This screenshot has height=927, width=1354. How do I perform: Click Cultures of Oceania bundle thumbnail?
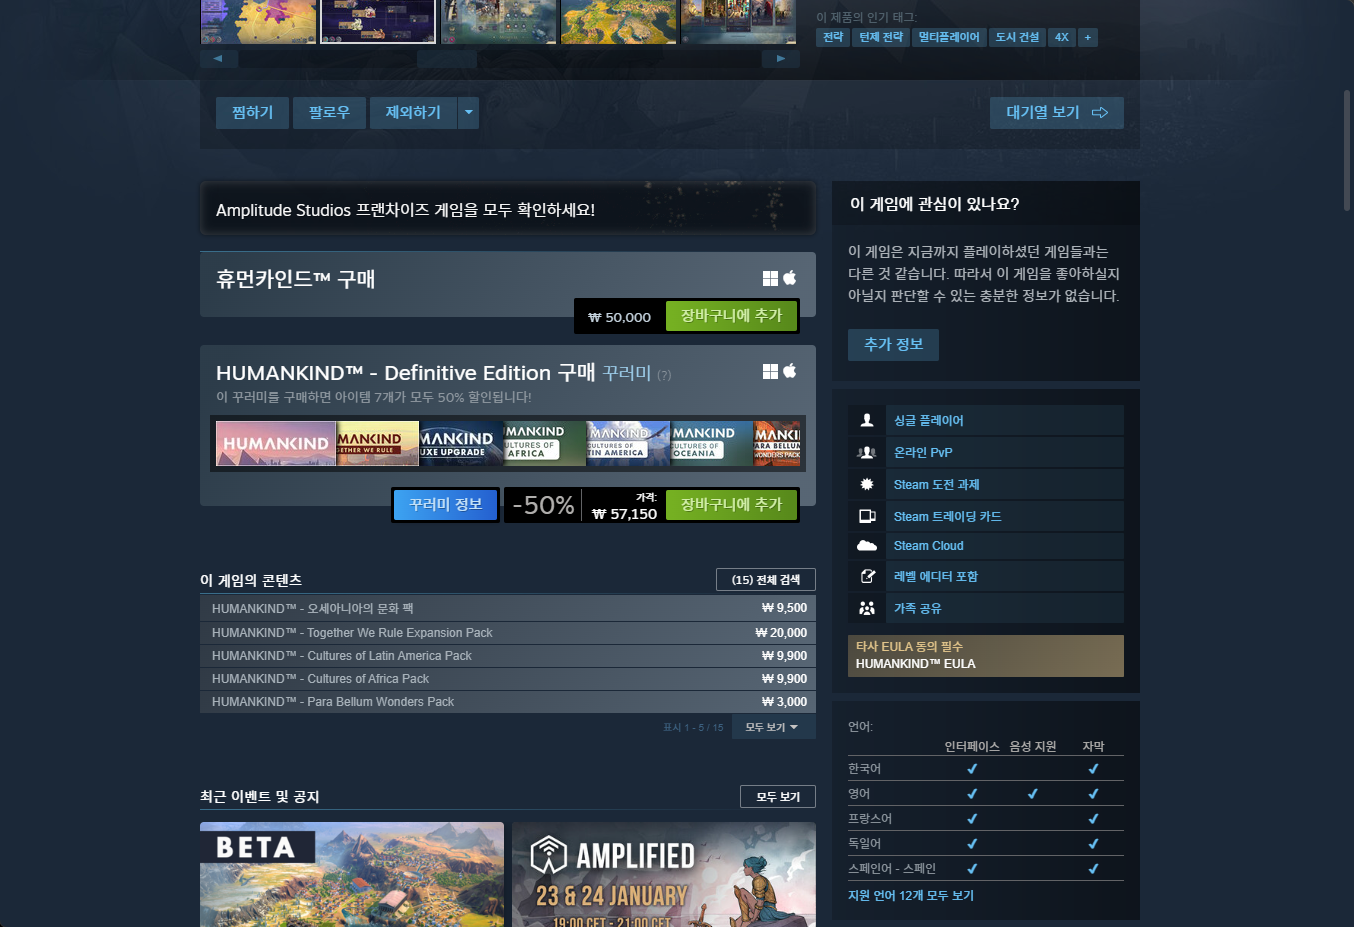712,444
